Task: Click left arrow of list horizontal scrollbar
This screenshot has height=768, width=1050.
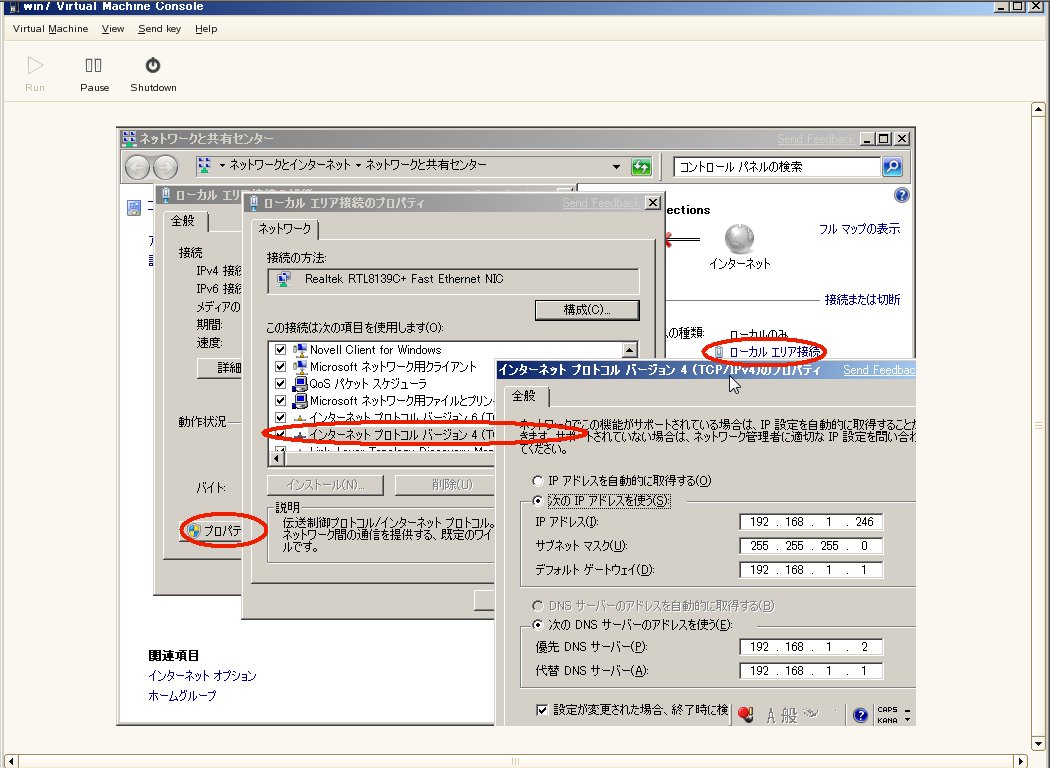Action: tap(276, 459)
